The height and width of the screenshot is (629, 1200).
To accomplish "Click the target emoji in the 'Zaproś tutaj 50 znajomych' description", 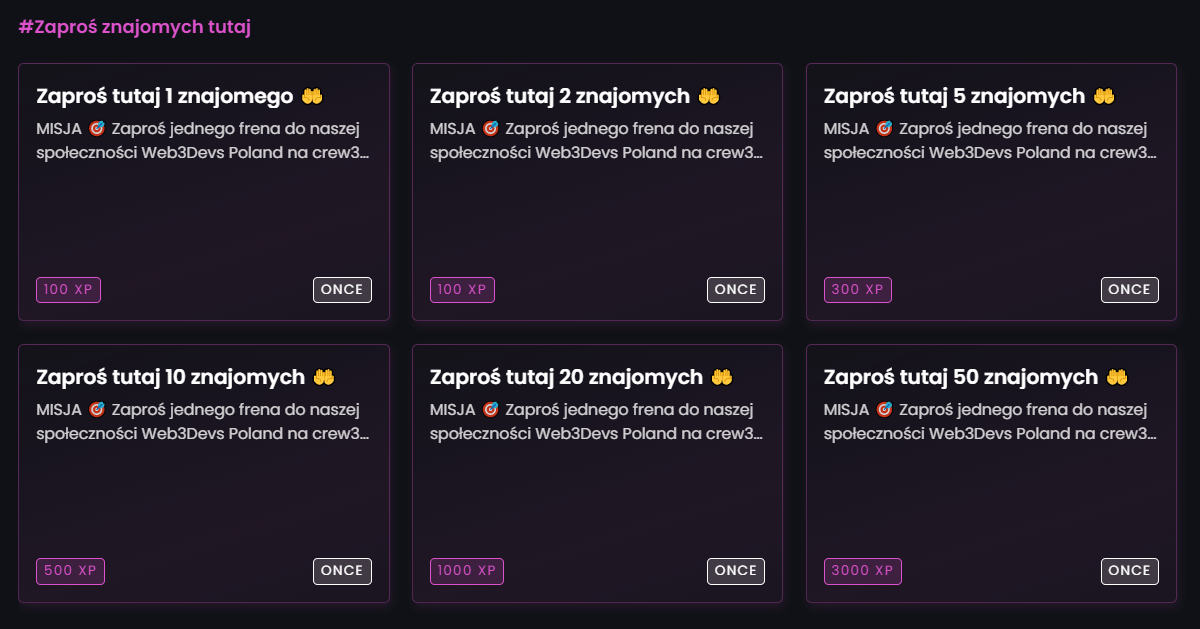I will point(883,409).
